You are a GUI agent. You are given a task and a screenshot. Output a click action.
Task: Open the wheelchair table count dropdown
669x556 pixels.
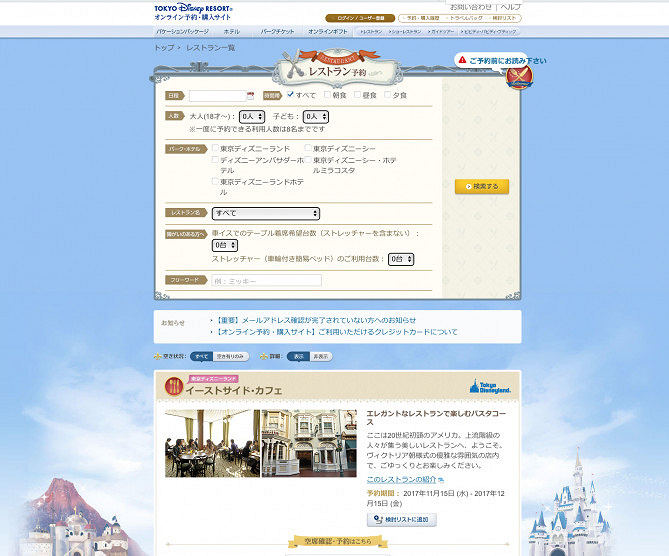coord(225,245)
